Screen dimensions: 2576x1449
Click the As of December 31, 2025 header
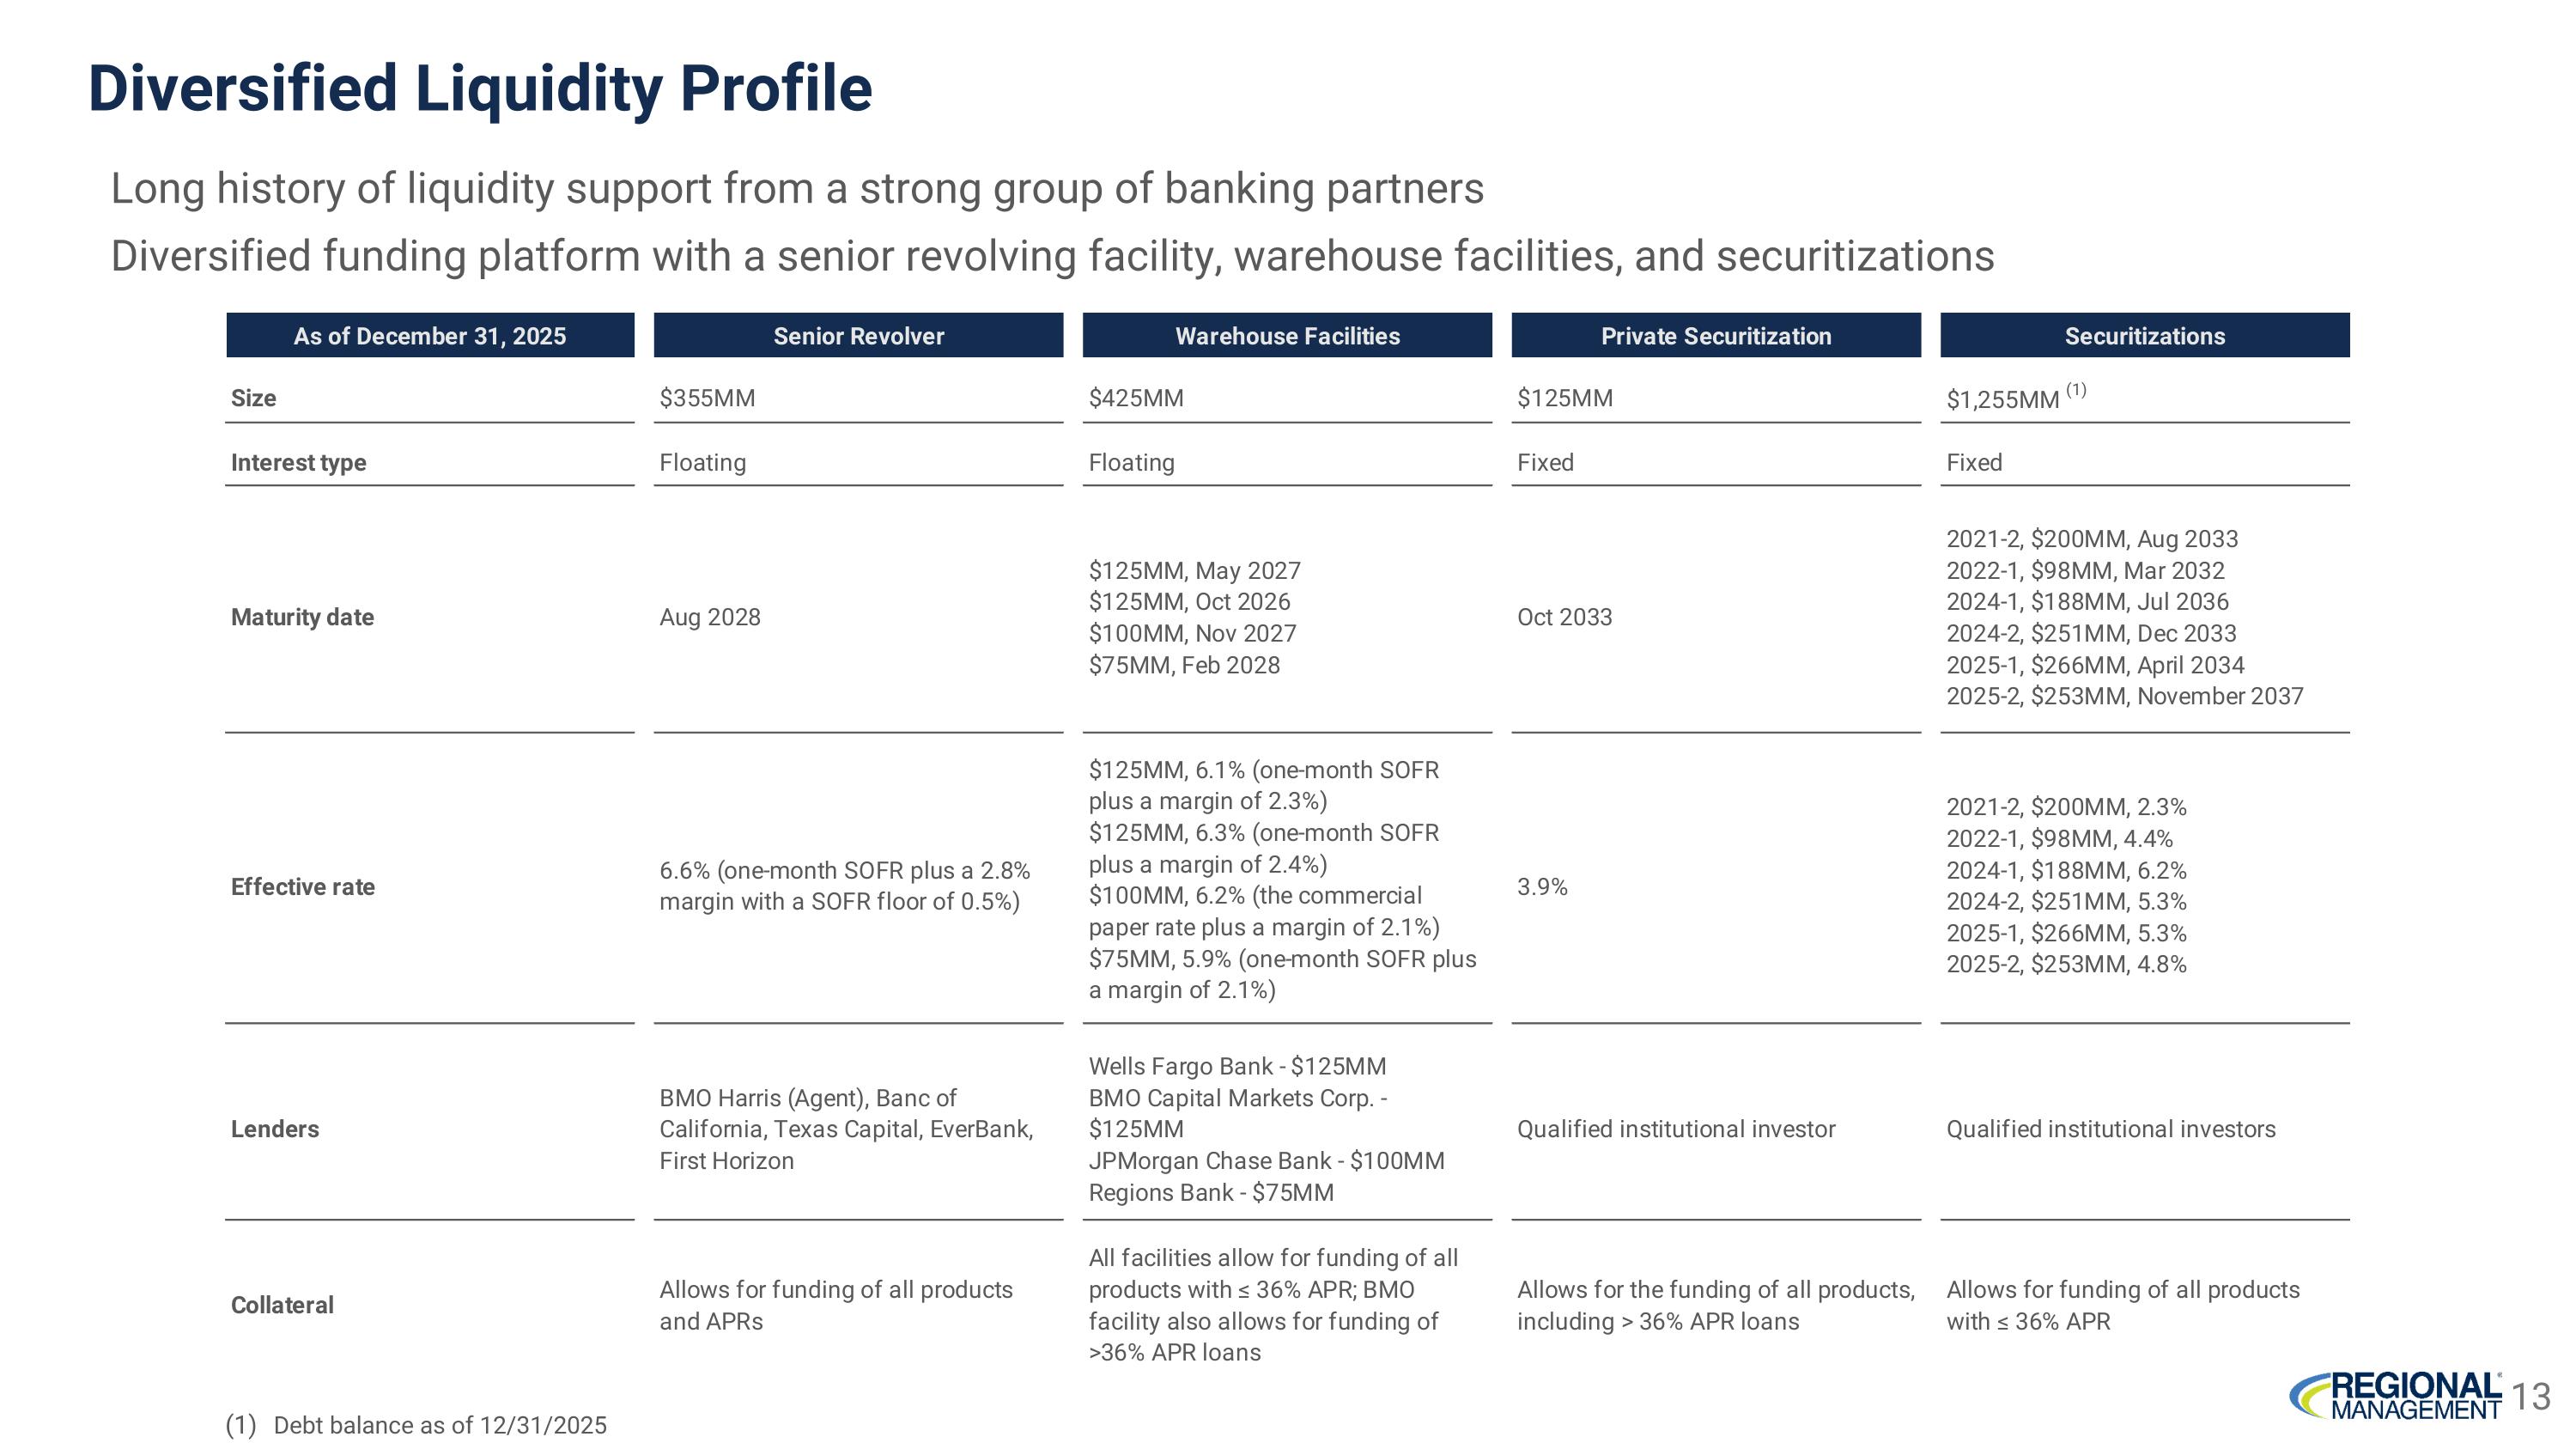(x=430, y=336)
